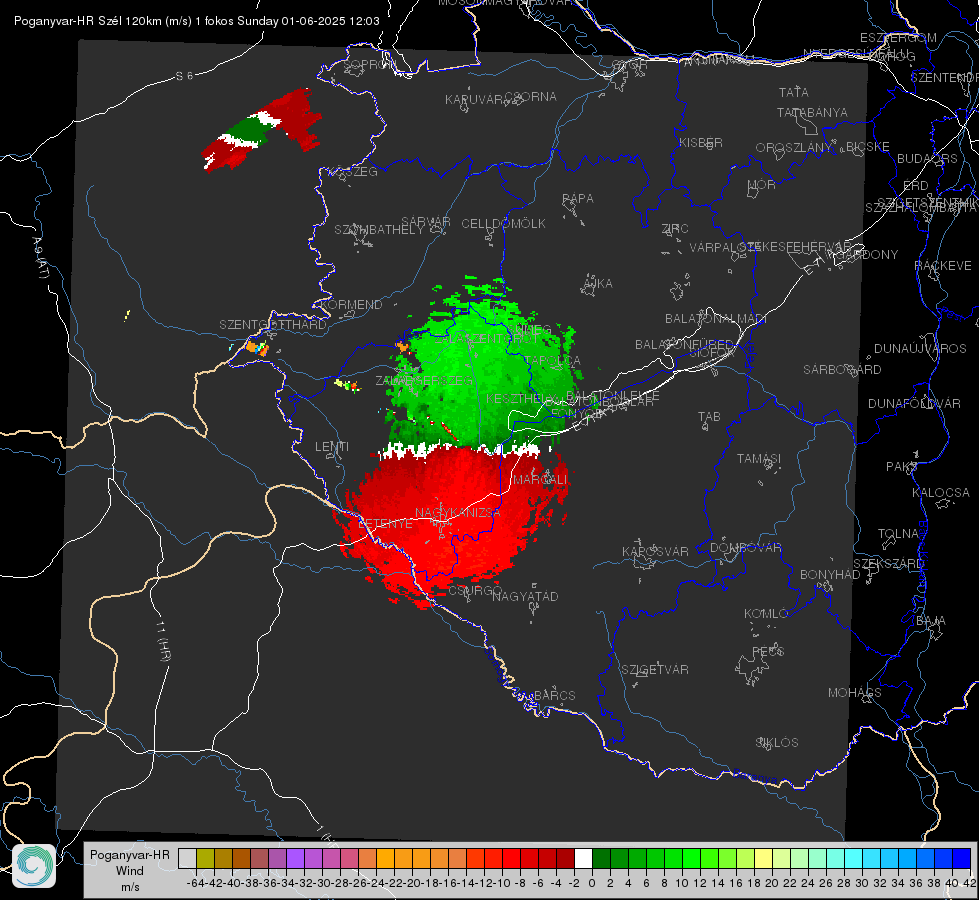
Task: Click the olive swatch labeled -64
Action: [x=205, y=858]
